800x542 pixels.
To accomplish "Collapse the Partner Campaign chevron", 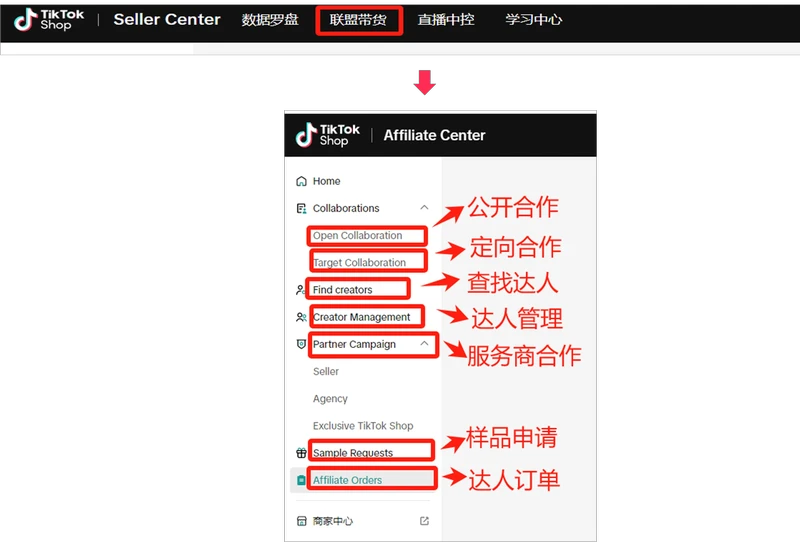I will coord(424,344).
